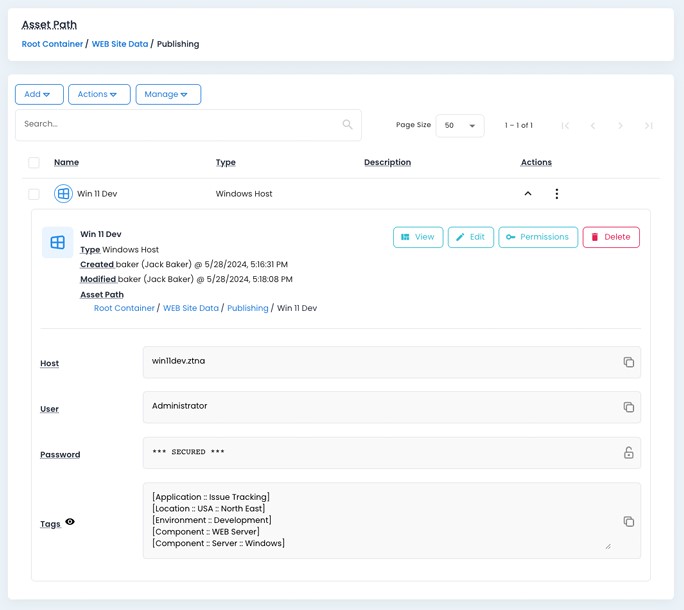Screen dimensions: 684x610
Task: Open the Actions menu
Action: pos(99,95)
